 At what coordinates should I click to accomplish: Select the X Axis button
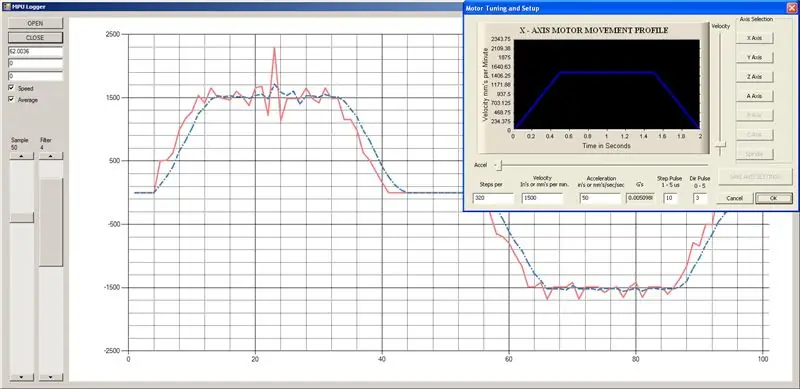[x=754, y=38]
